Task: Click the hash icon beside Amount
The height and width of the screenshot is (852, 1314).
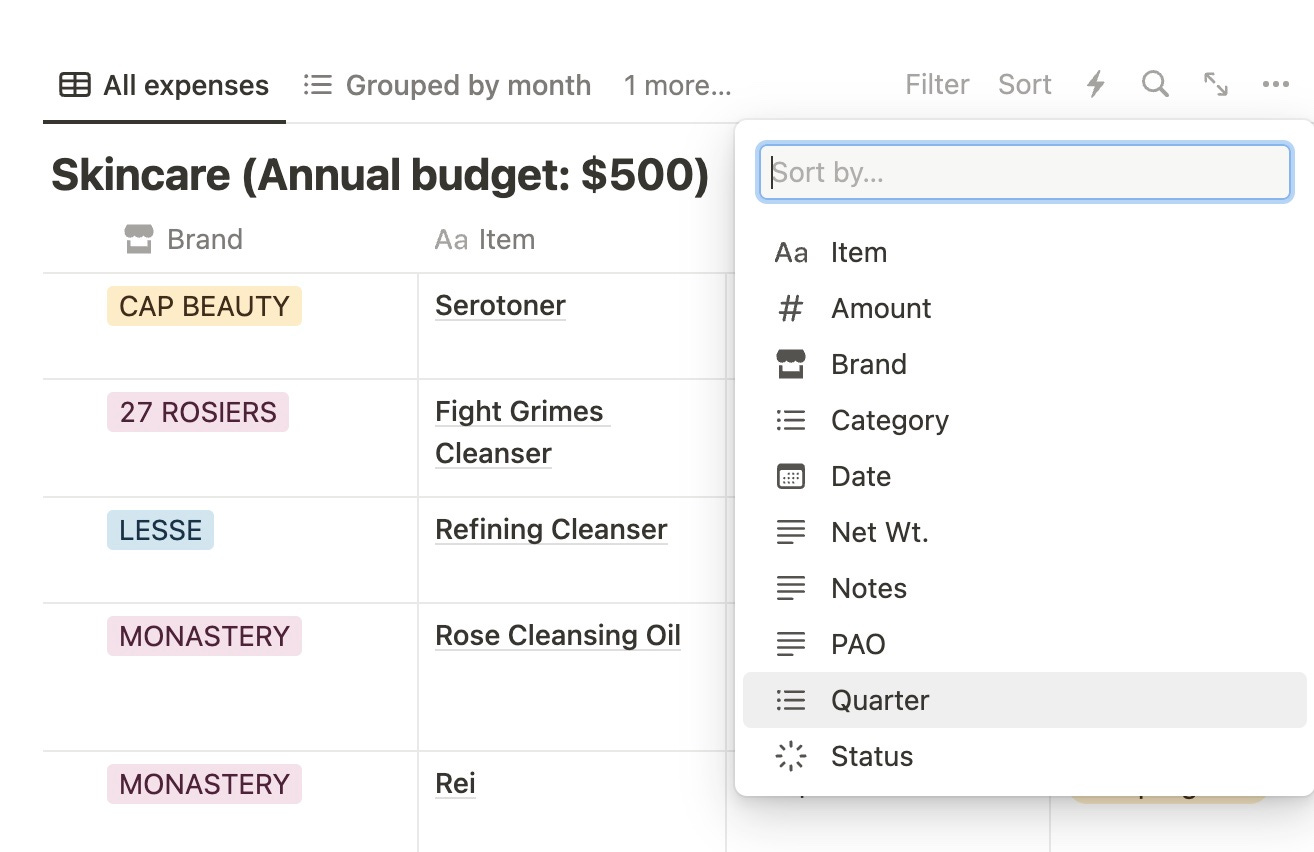Action: pos(790,308)
